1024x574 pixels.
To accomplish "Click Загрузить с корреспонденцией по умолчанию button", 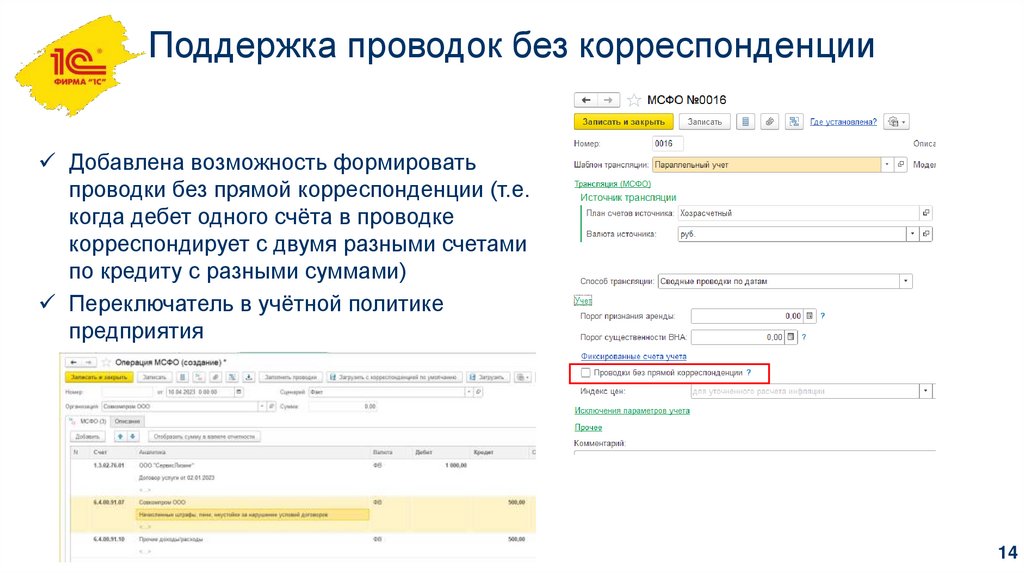I will (x=394, y=377).
